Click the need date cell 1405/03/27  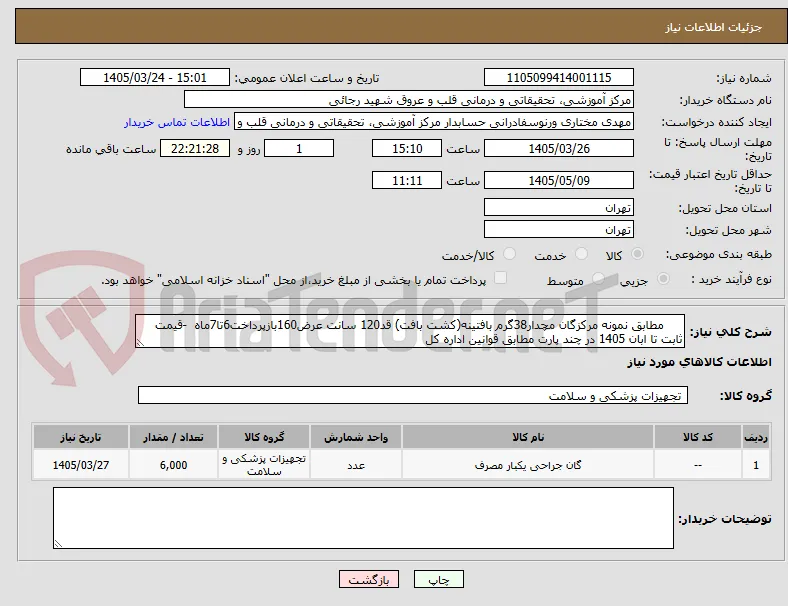81,465
